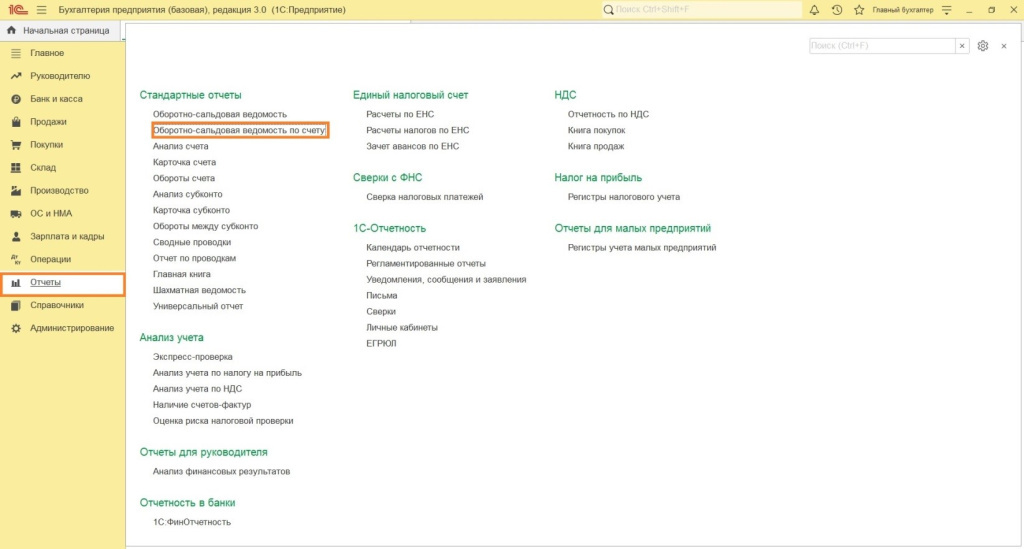Open service settings lines icon in title bar
Image resolution: width=1024 pixels, height=549 pixels.
click(947, 10)
